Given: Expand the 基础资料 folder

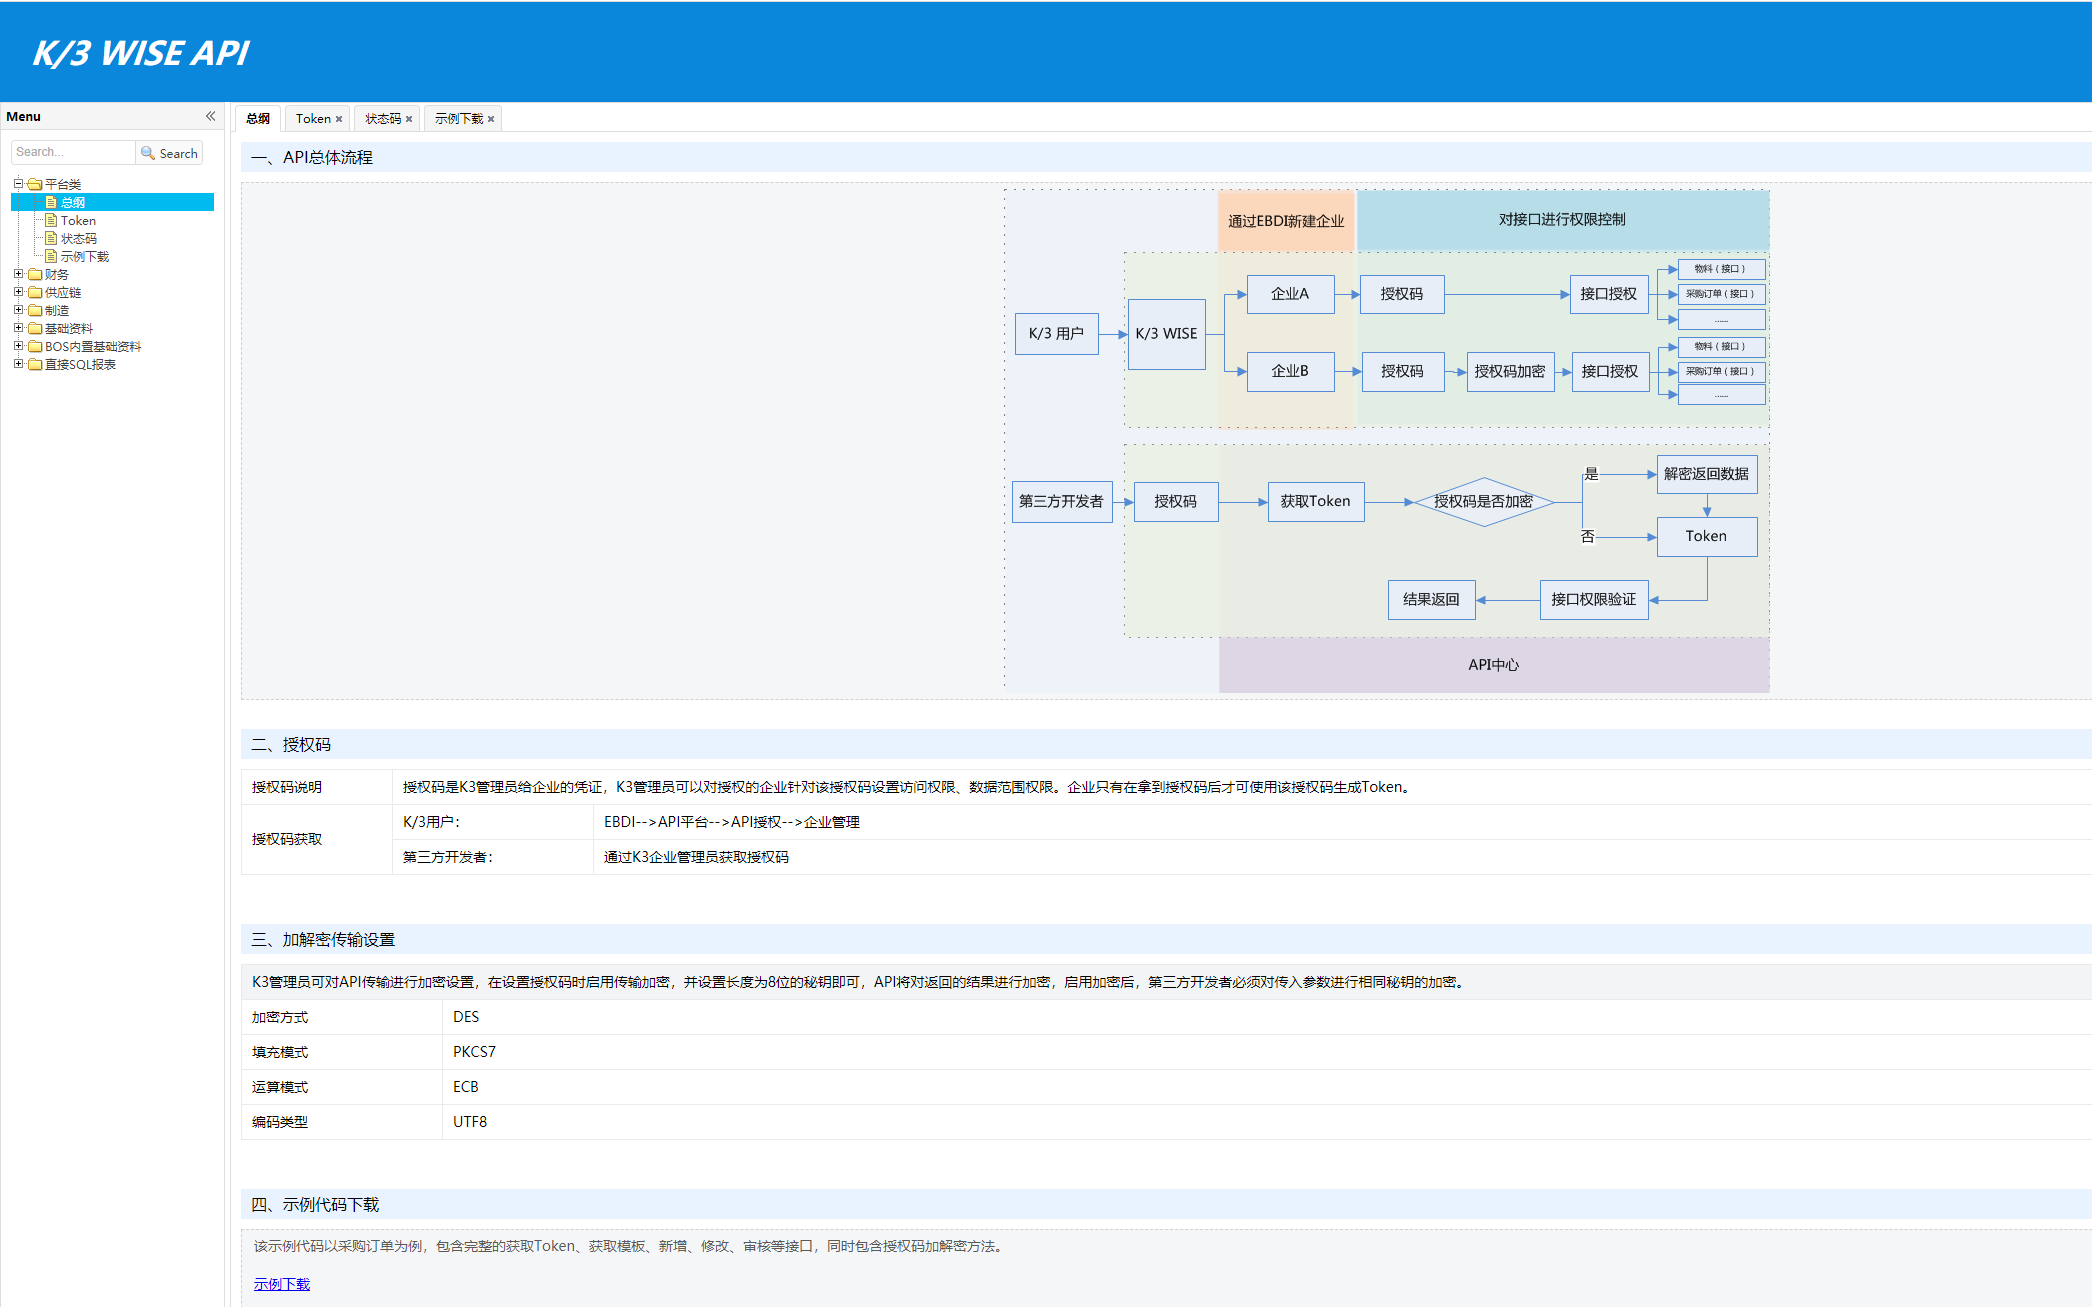Looking at the screenshot, I should (x=18, y=327).
